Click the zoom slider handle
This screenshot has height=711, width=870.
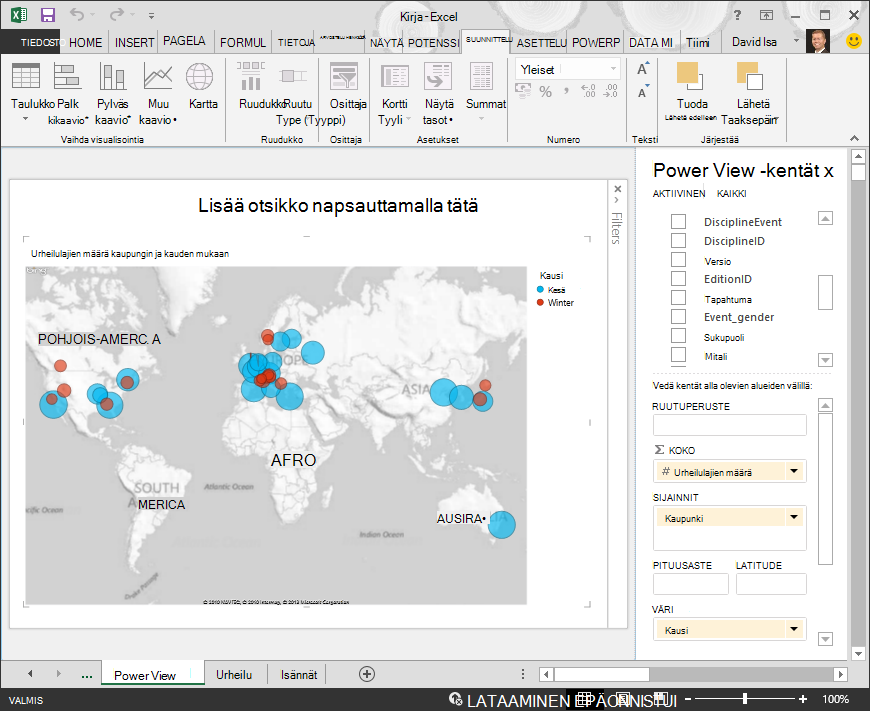[x=745, y=699]
